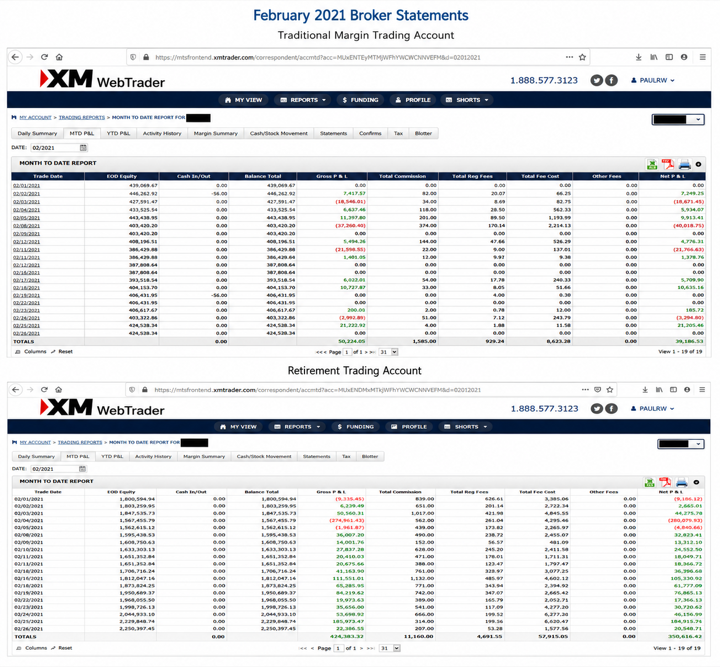Open the 02/02/2021 trade date link in Margin table
The image size is (720, 667).
click(26, 194)
